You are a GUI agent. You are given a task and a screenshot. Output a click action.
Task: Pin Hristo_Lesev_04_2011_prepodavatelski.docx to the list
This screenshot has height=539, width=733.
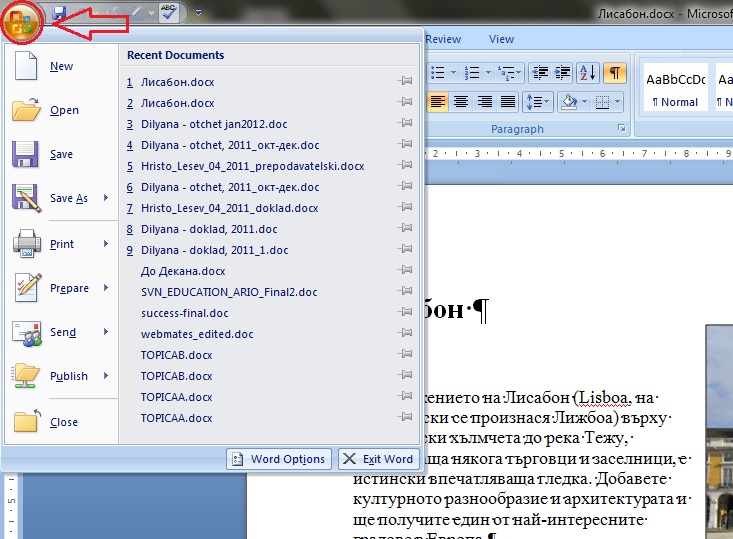405,165
